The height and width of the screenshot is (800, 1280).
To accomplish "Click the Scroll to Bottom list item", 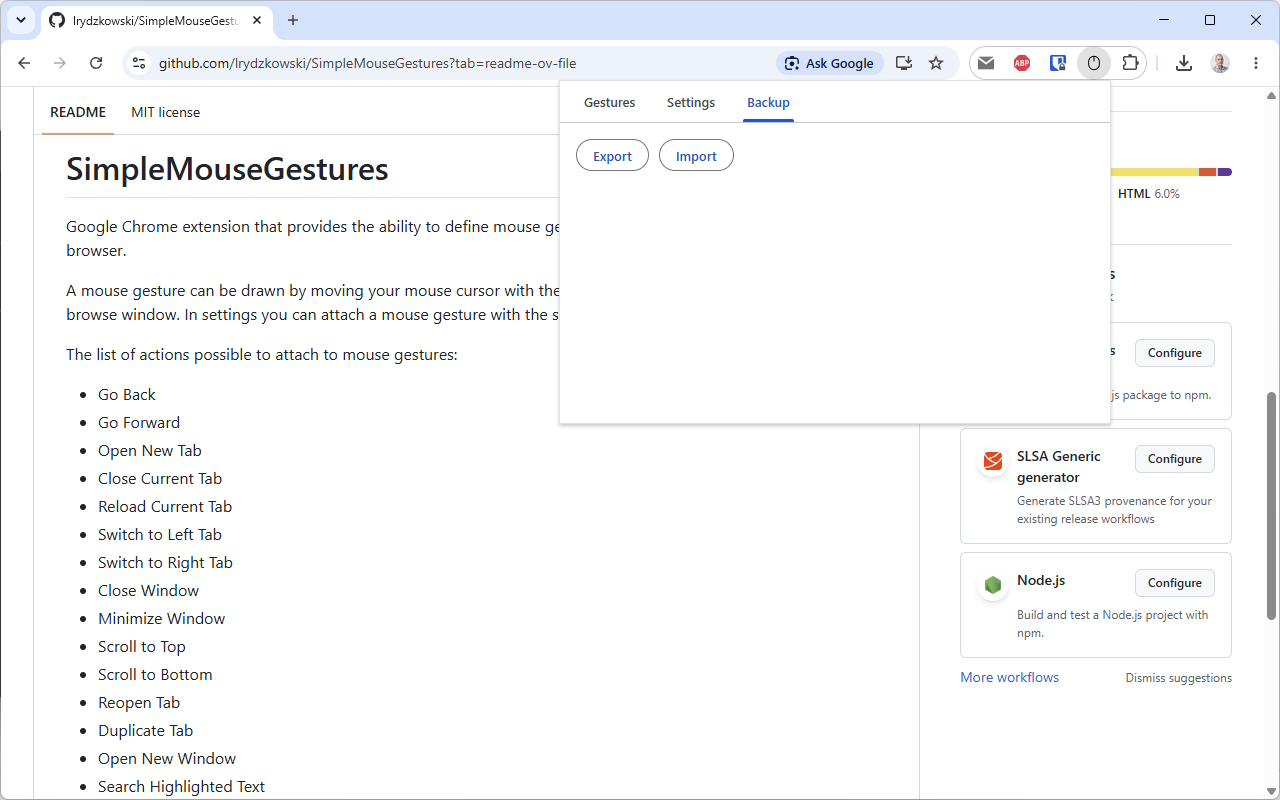I will pyautogui.click(x=155, y=674).
